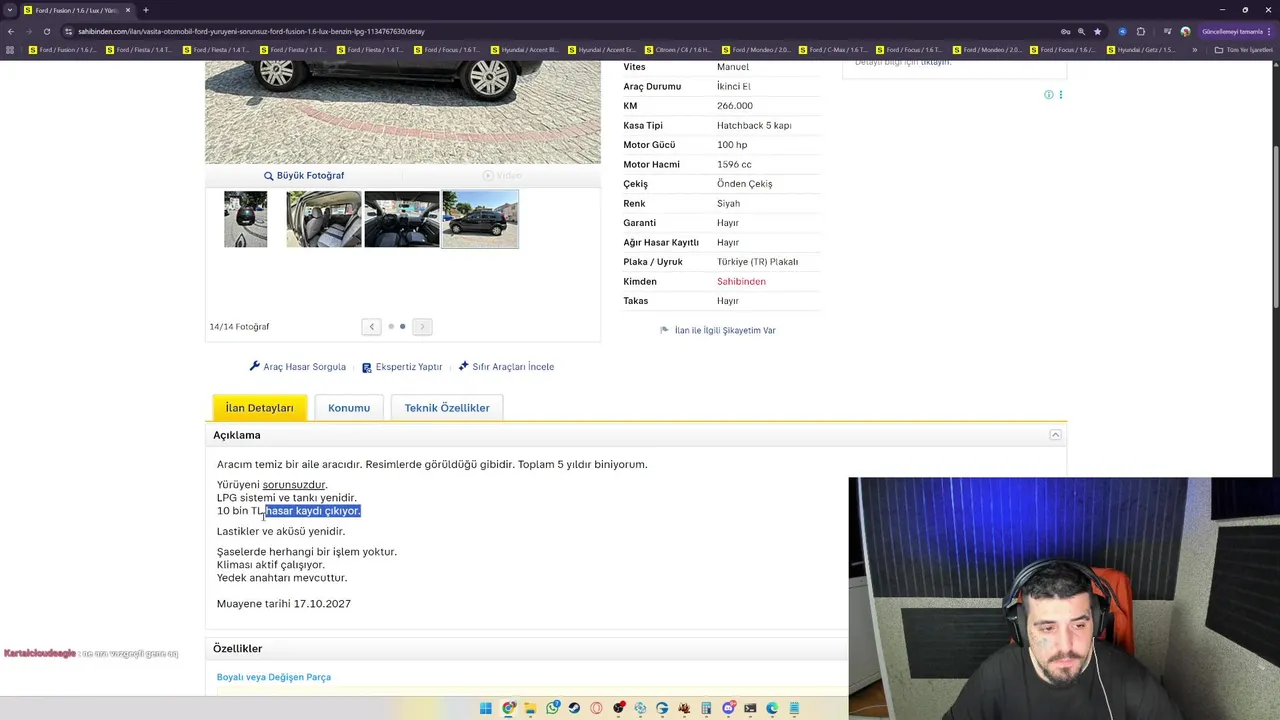This screenshot has width=1280, height=720.
Task: Open Sıfır Araçları İncele link
Action: pyautogui.click(x=506, y=367)
